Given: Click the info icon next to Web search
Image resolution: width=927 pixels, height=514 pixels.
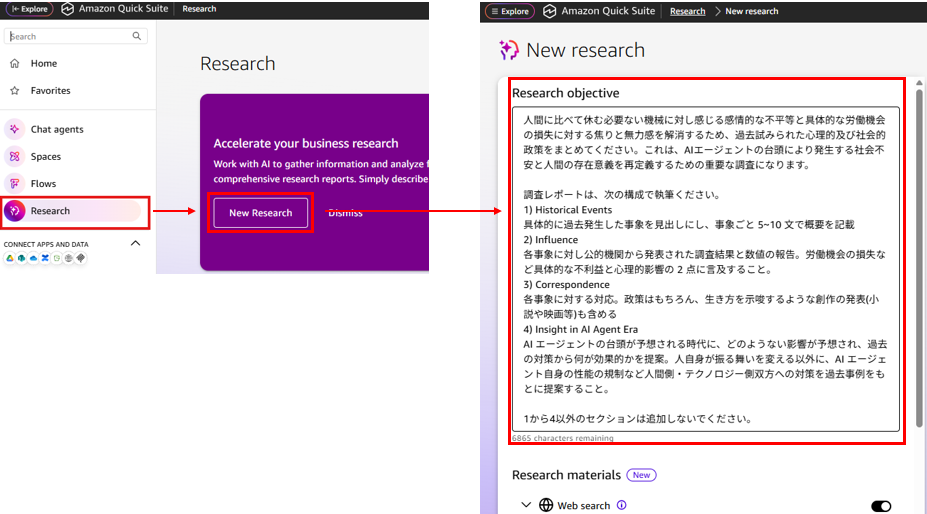Looking at the screenshot, I should 621,505.
